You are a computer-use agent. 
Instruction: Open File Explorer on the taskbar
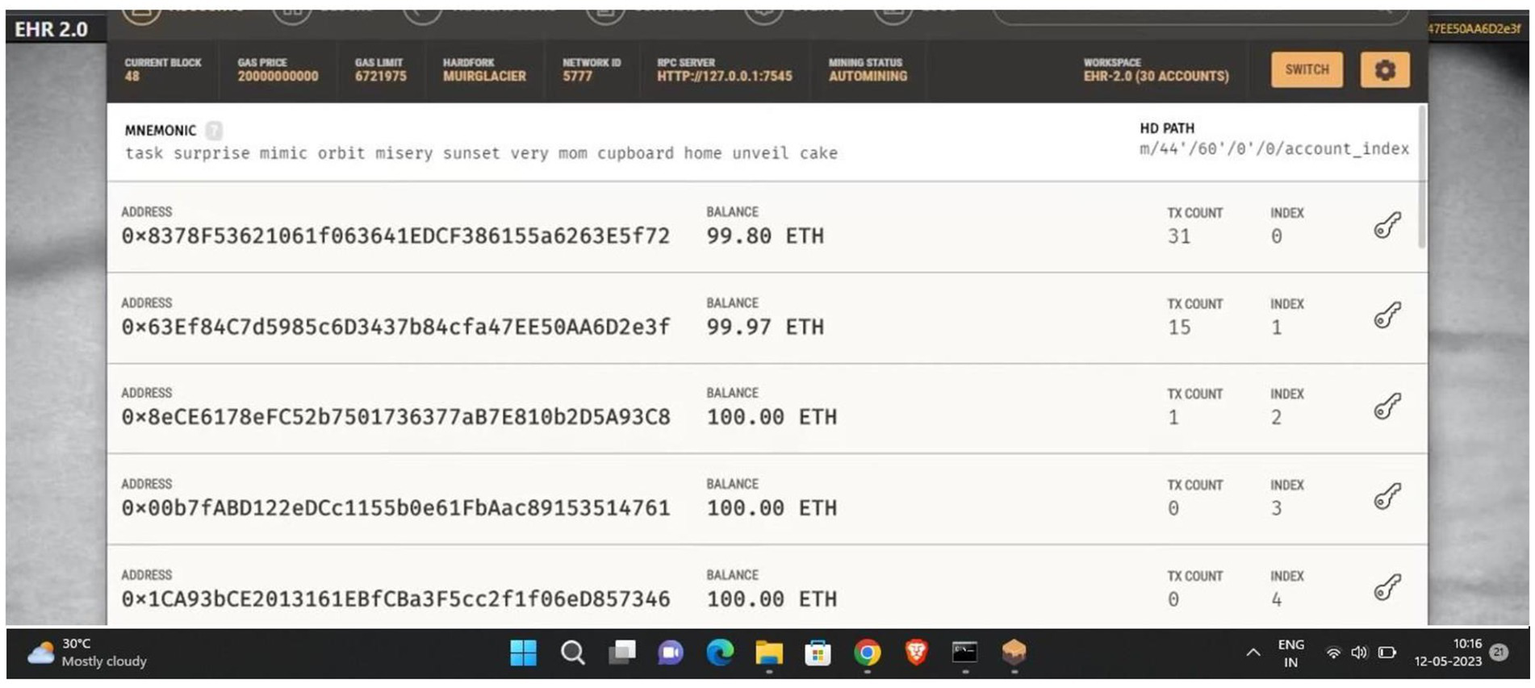769,653
